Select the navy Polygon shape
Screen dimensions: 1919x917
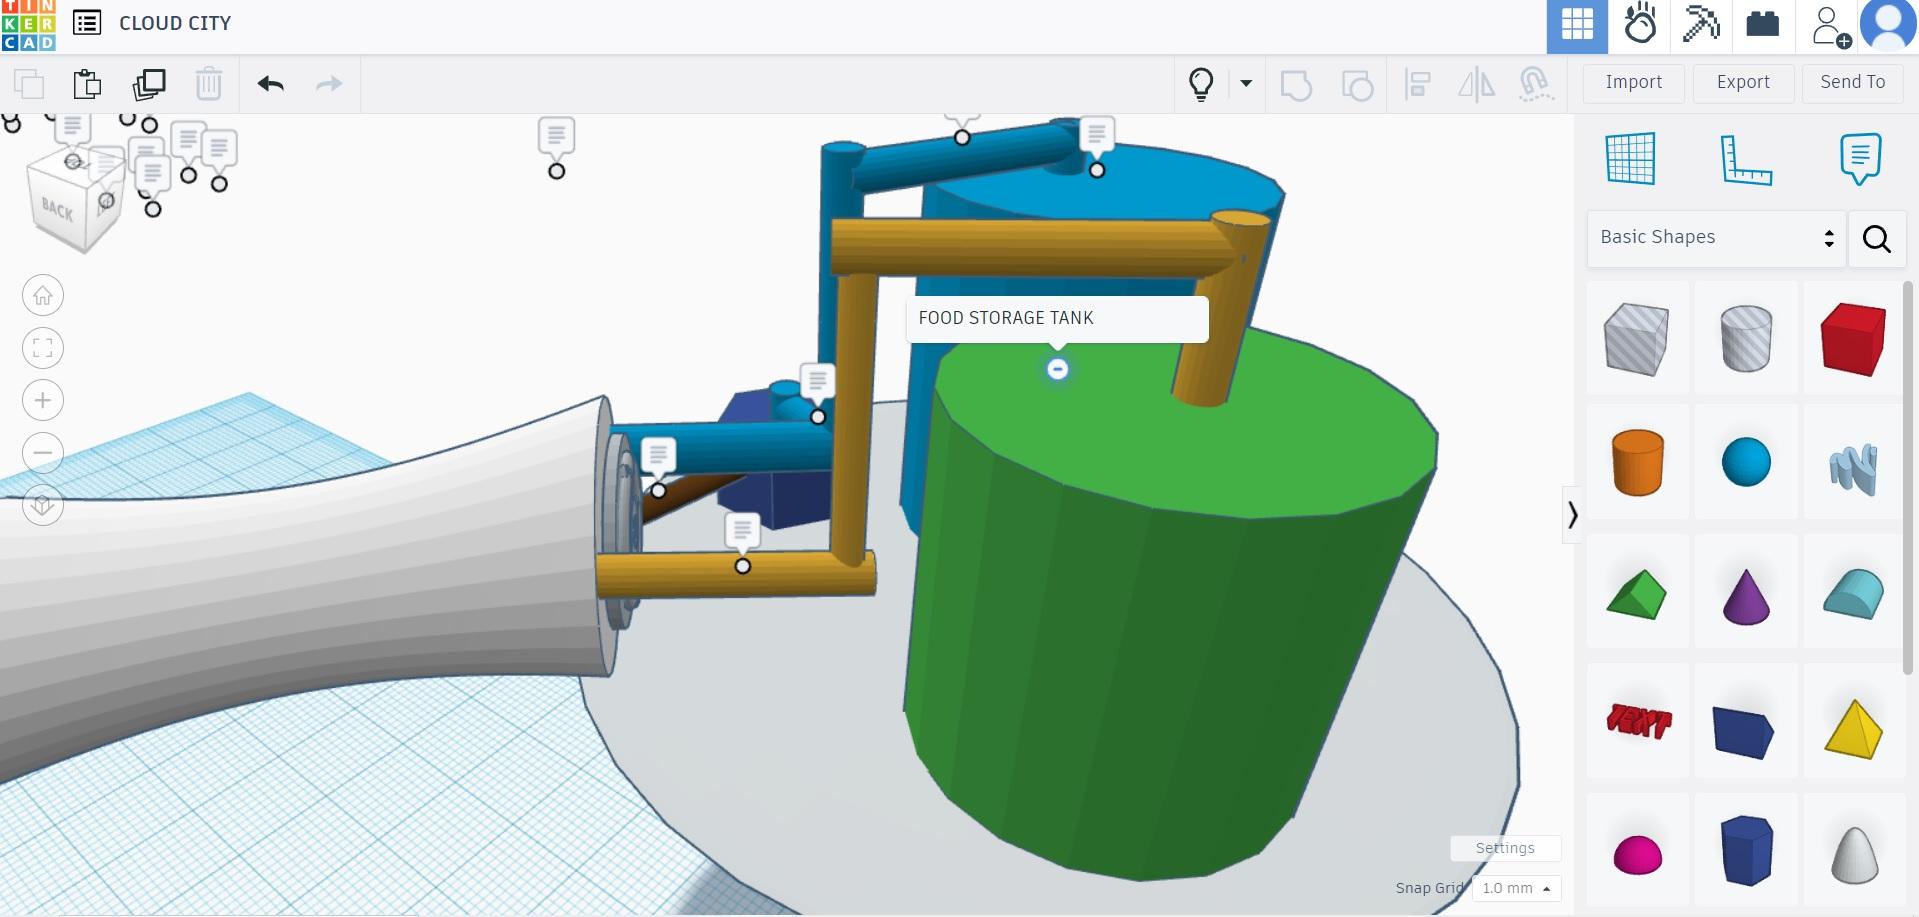pos(1746,850)
